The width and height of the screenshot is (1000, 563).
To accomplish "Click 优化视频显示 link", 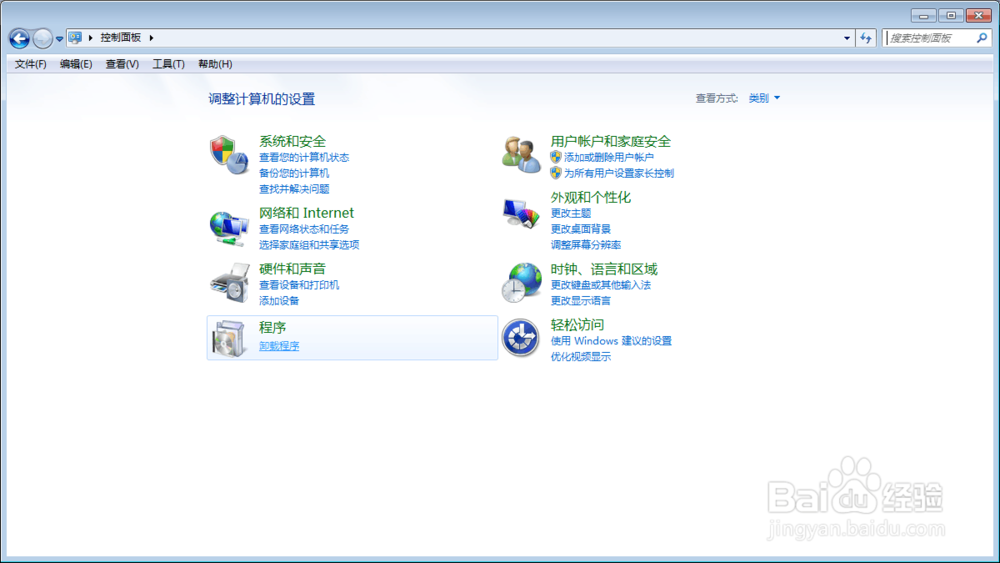I will tap(580, 356).
